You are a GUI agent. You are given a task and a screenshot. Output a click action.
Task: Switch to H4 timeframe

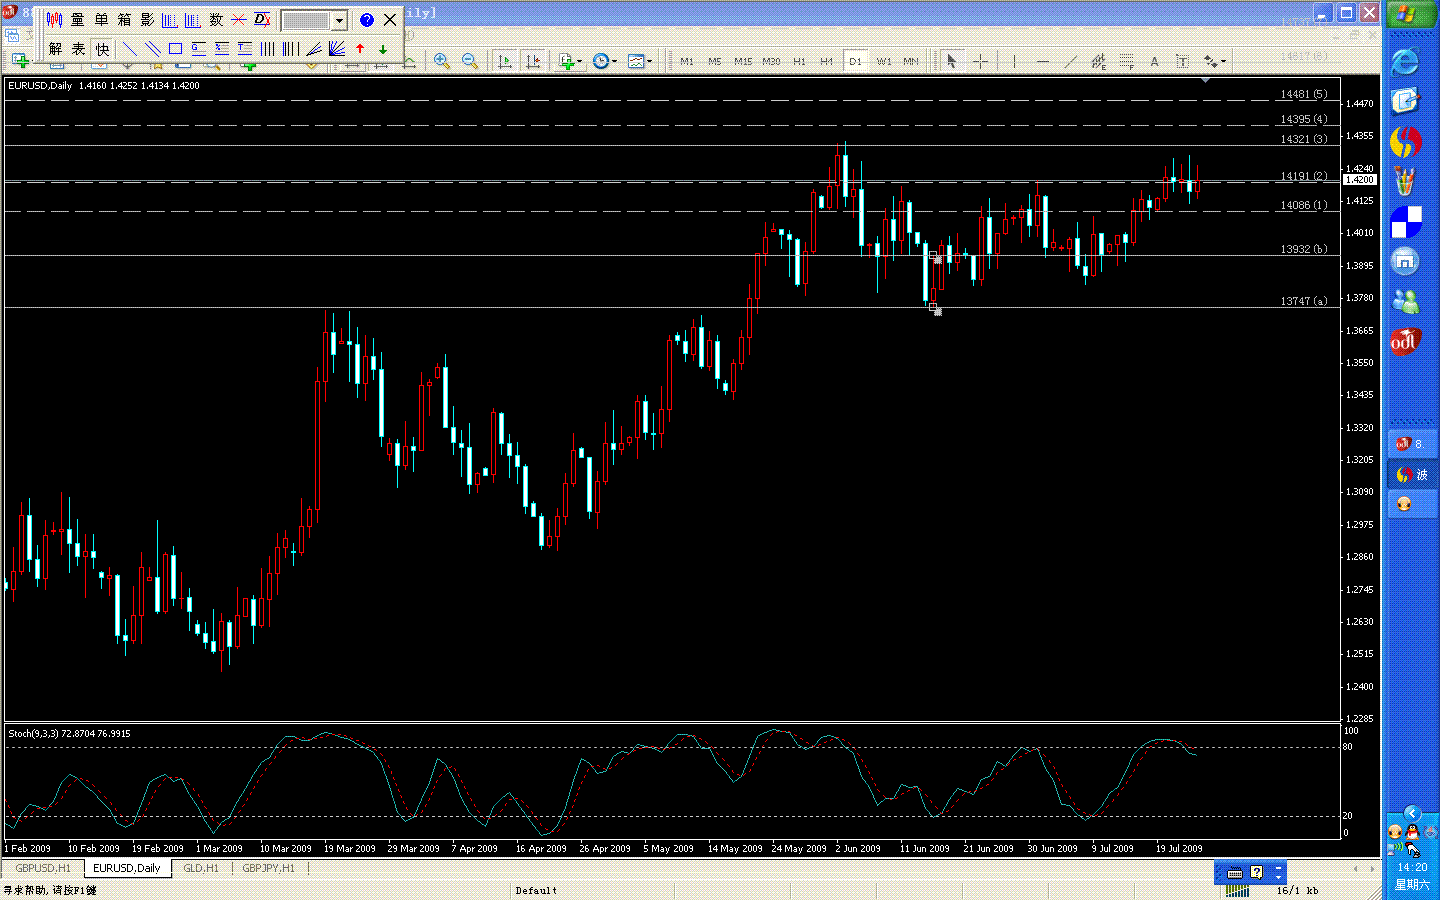(827, 61)
